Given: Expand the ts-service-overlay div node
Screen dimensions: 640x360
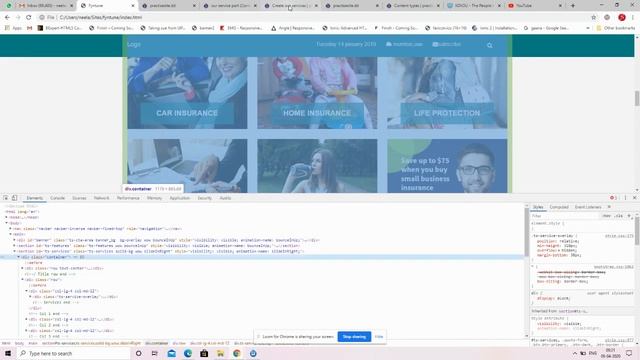Looking at the screenshot, I should [31, 297].
